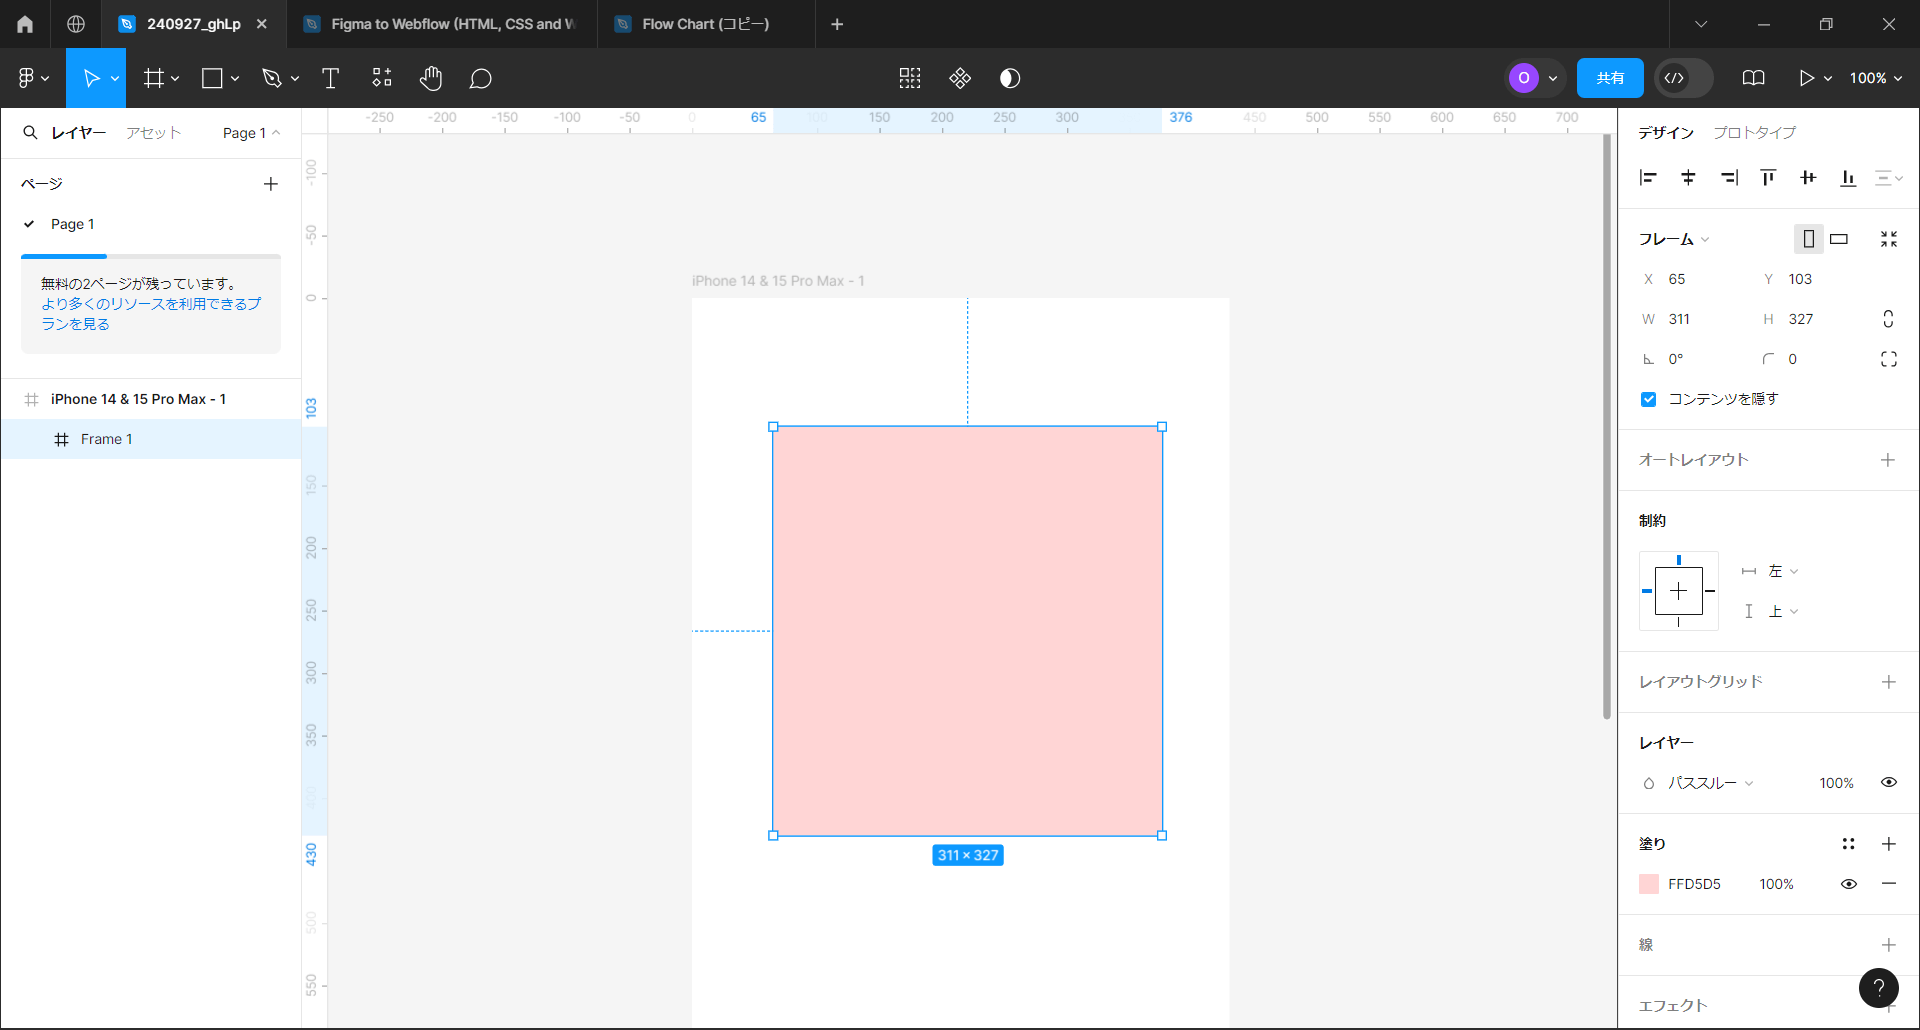Screen dimensions: 1920x1030
Task: Click the resize to fit icon
Action: (1889, 239)
